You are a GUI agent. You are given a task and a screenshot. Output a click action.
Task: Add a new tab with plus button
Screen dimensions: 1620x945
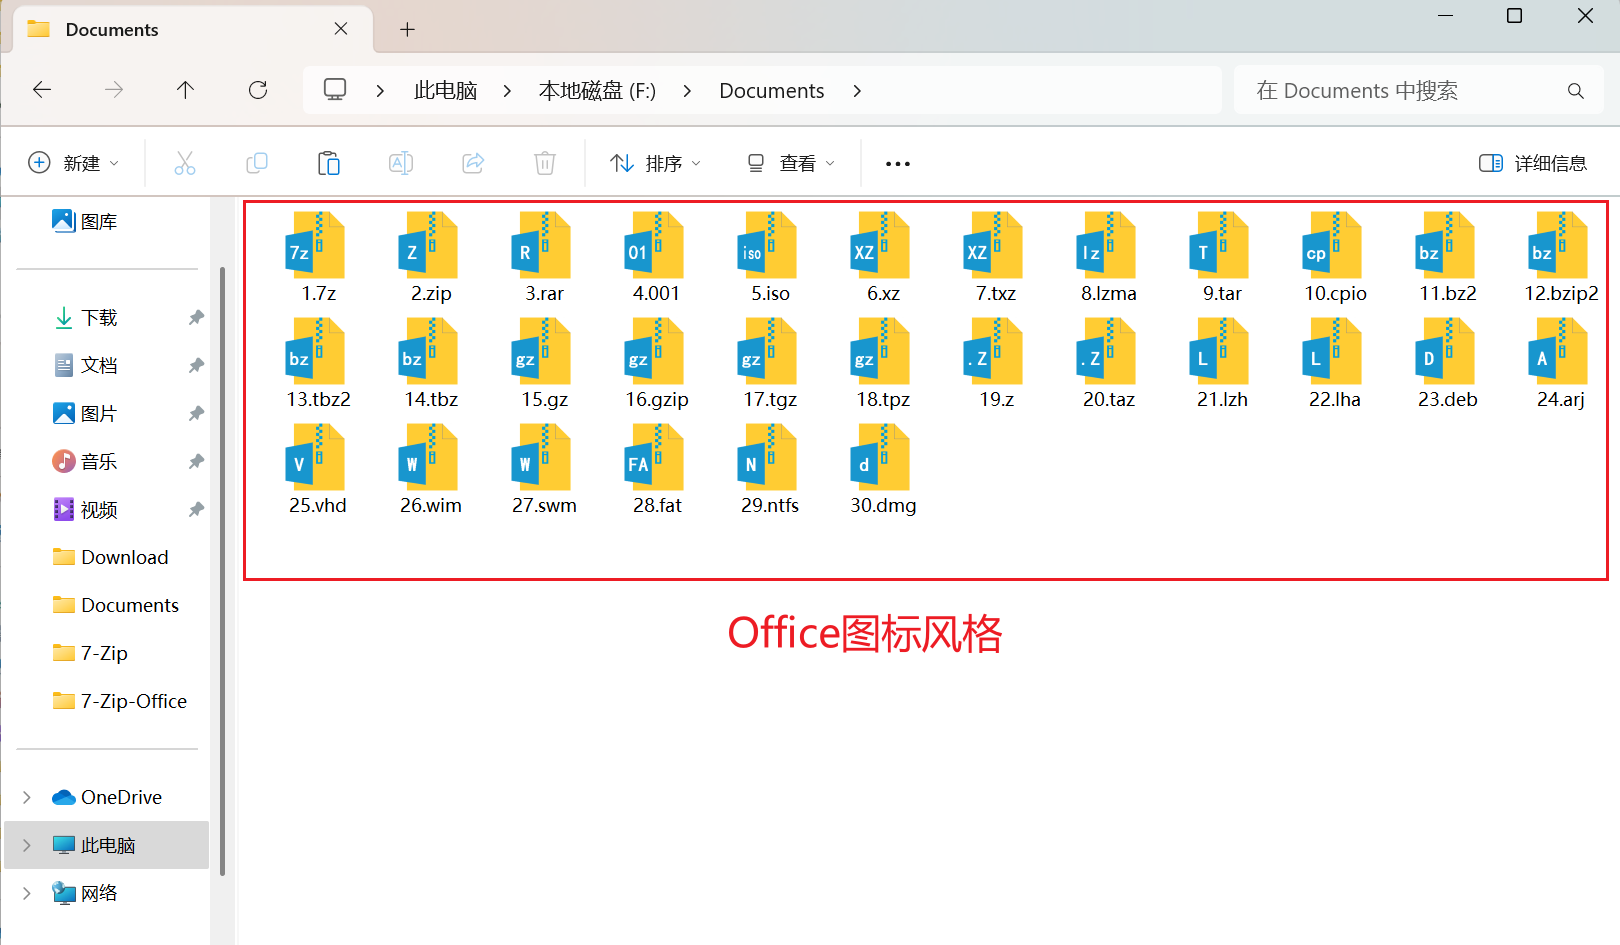407,29
